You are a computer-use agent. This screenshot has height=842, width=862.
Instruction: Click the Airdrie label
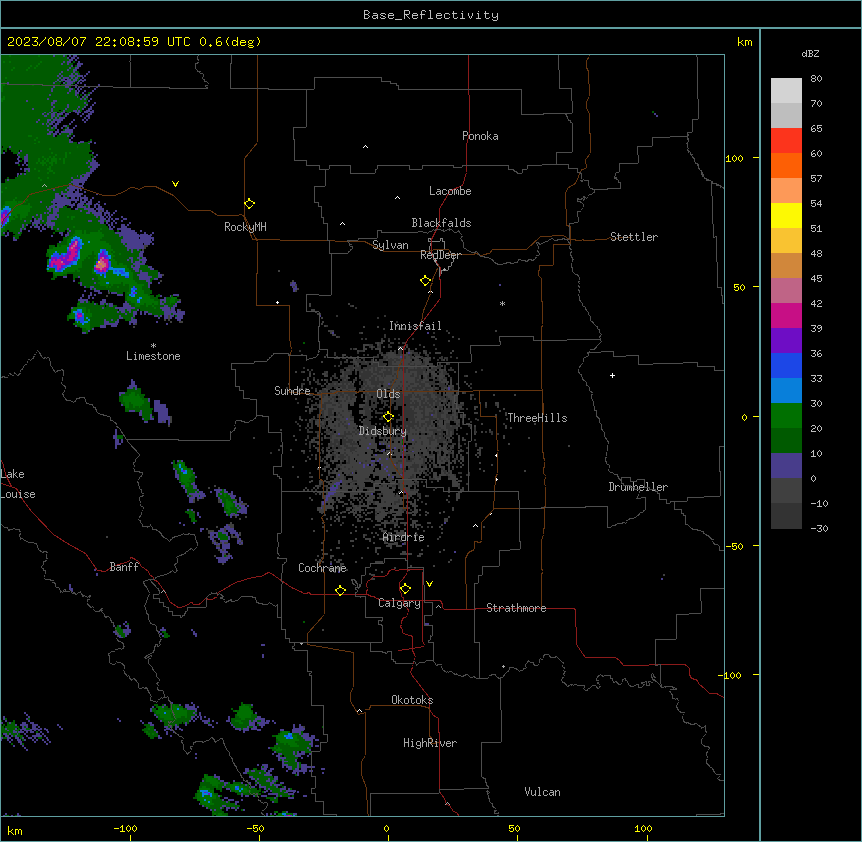point(404,537)
